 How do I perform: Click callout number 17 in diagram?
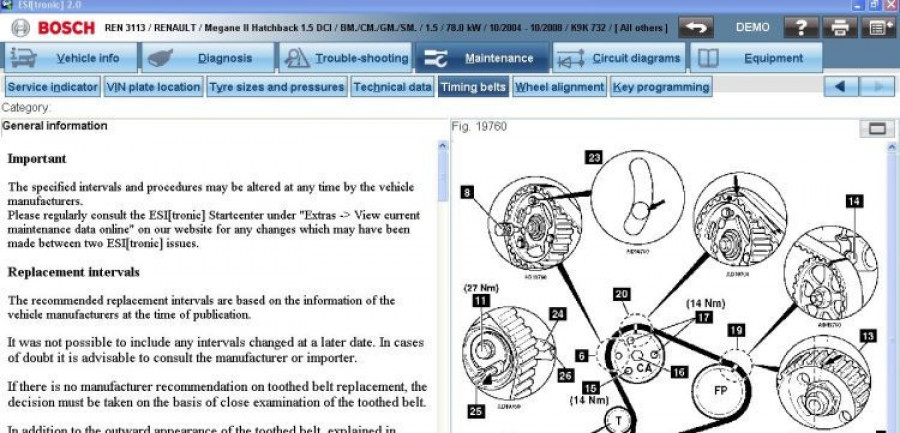[x=704, y=317]
